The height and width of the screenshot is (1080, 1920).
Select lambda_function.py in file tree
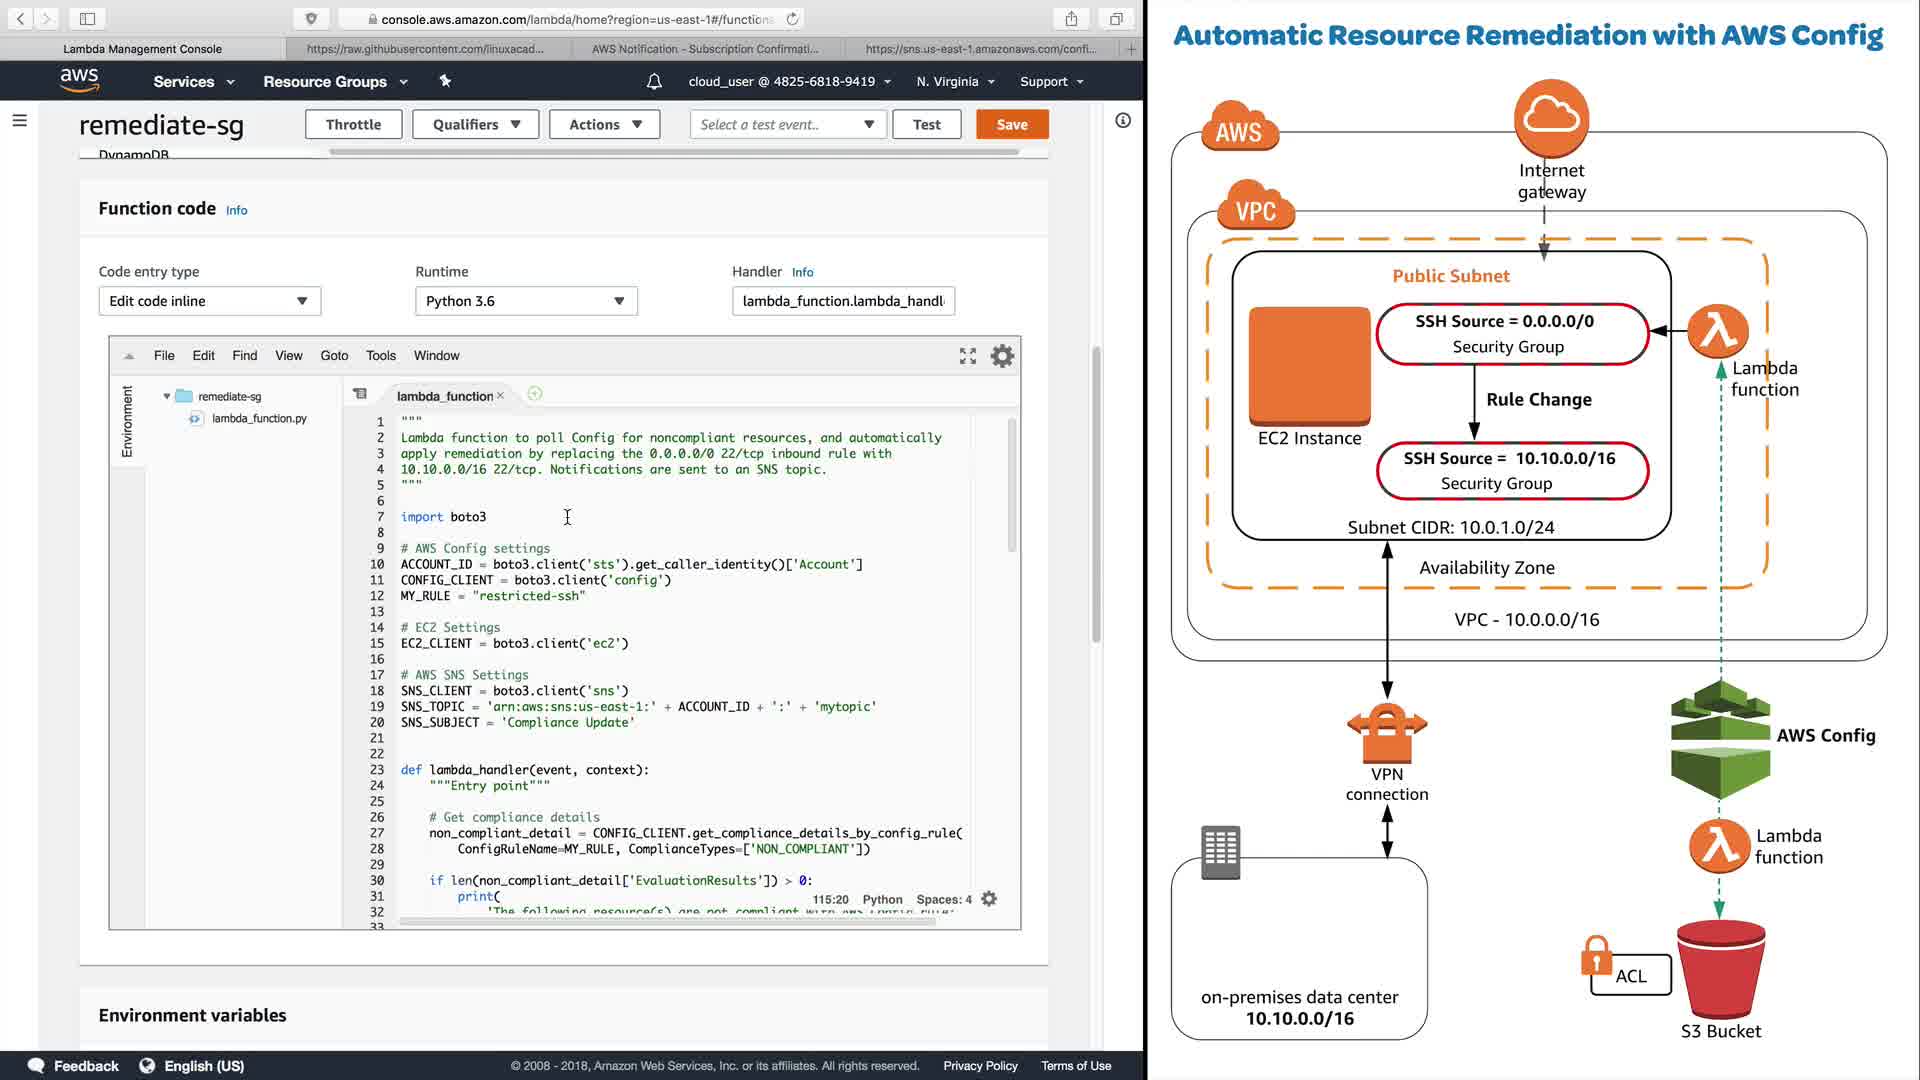259,419
